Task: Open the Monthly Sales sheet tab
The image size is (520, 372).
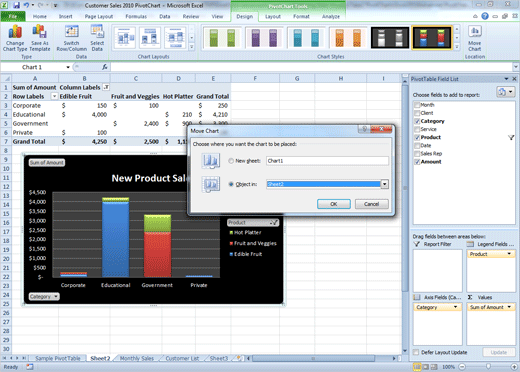Action: (137, 358)
